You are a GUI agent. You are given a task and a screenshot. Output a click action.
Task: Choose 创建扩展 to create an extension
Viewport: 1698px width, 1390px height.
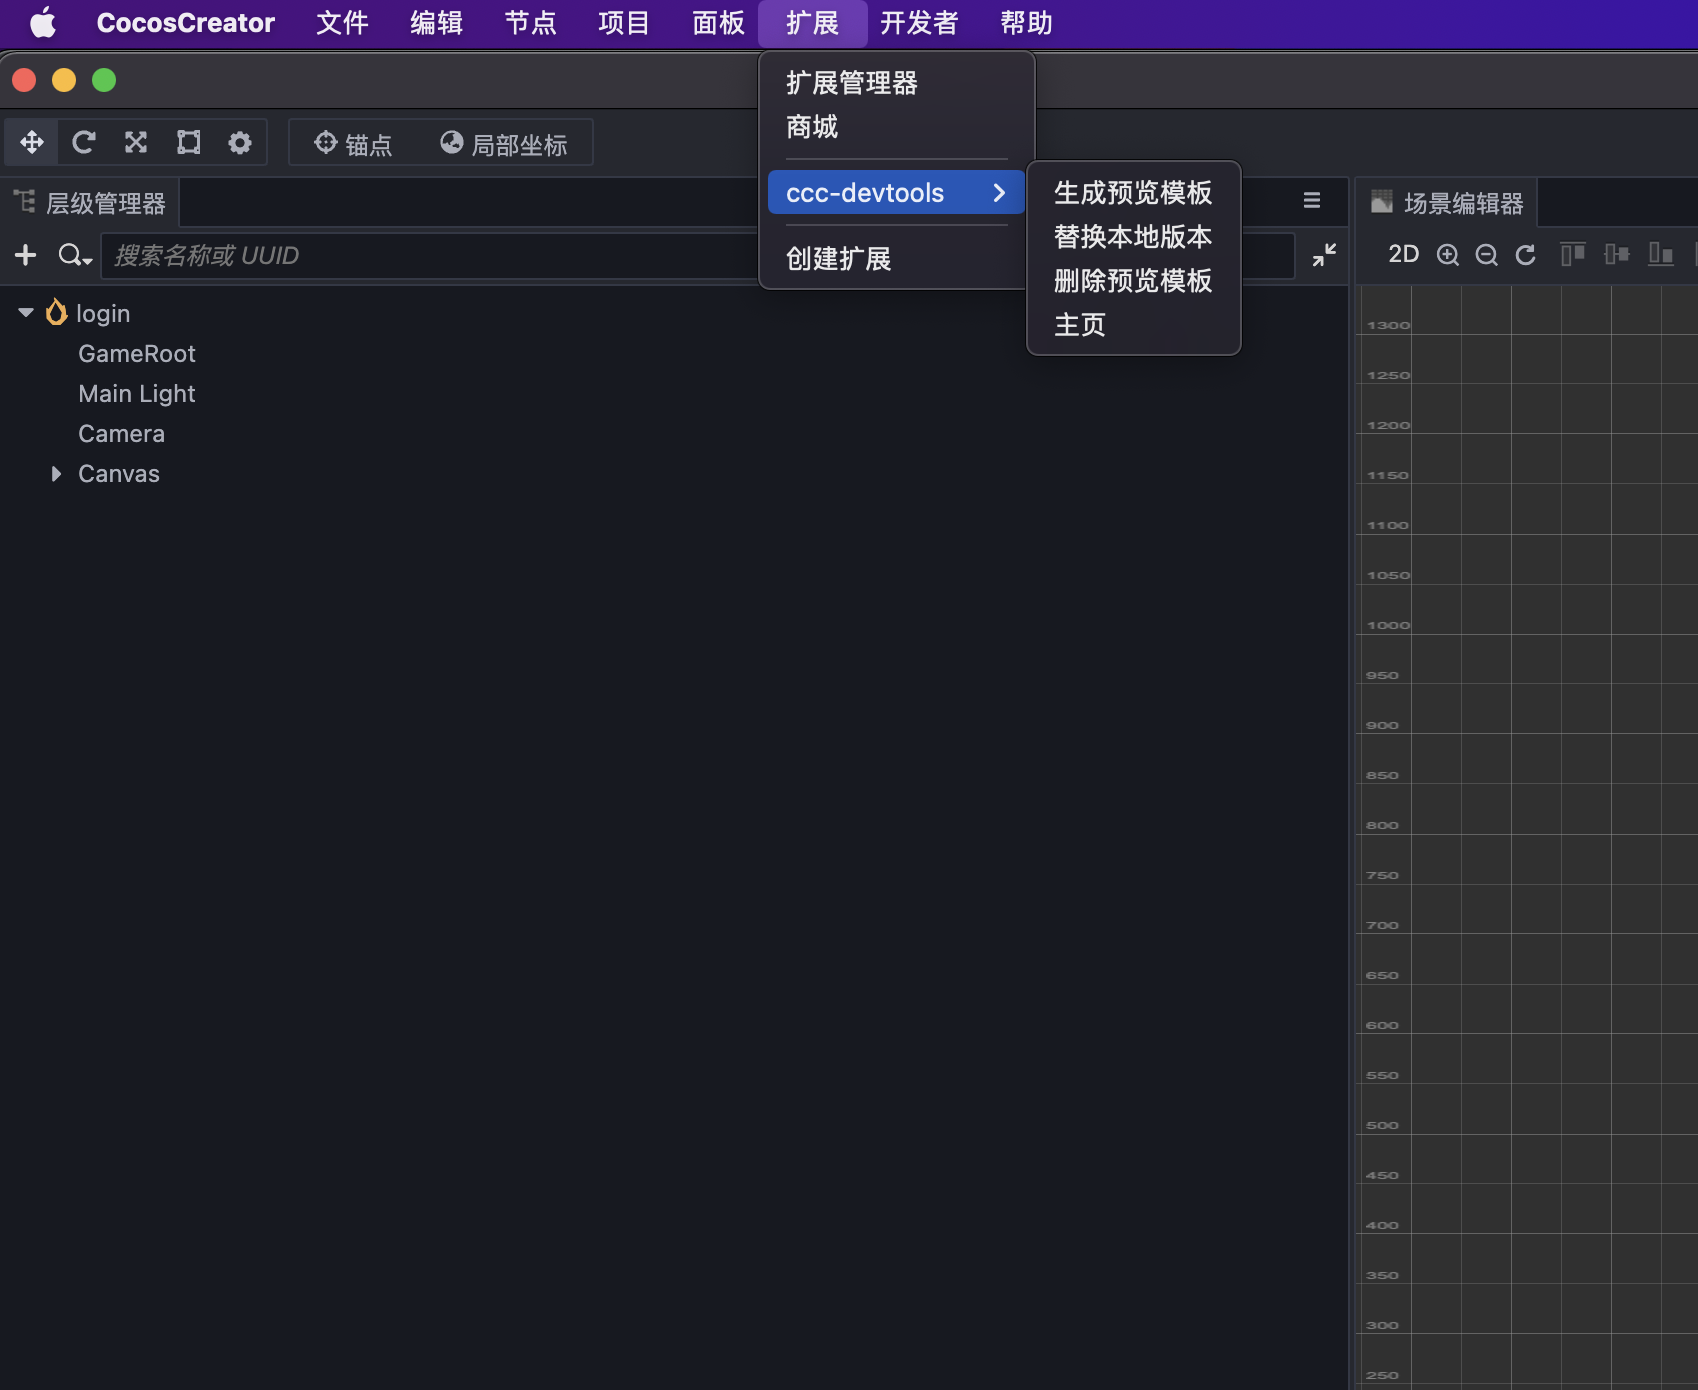coord(838,258)
